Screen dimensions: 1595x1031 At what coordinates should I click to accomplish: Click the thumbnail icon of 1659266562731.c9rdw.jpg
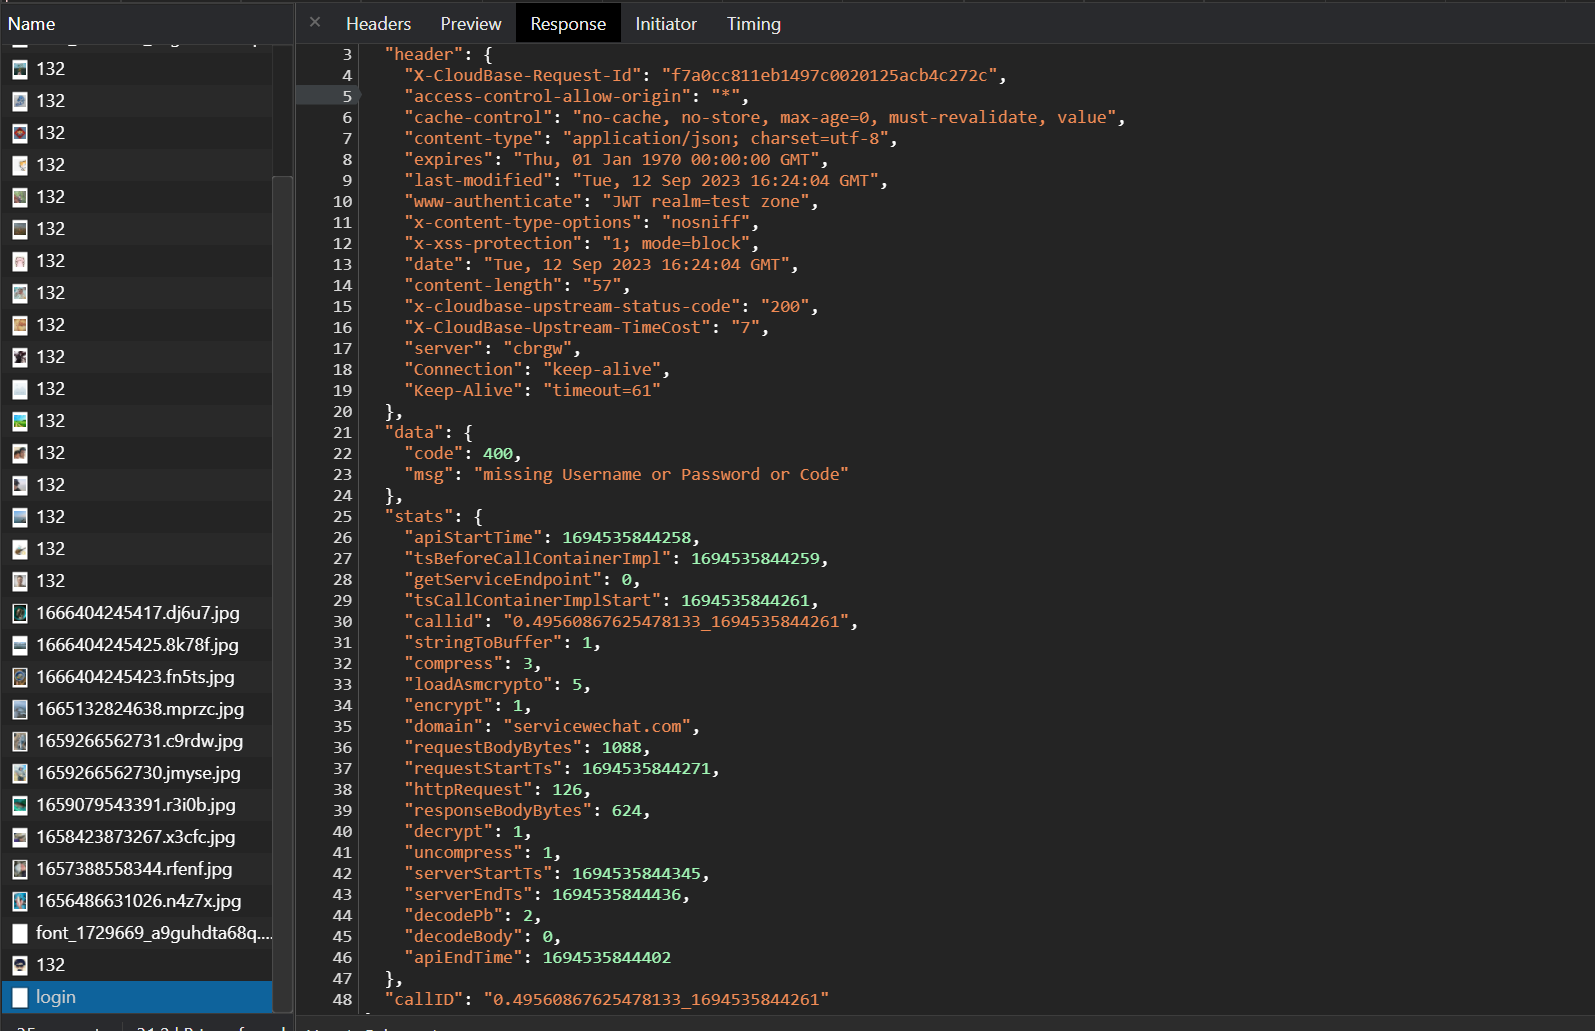(20, 741)
